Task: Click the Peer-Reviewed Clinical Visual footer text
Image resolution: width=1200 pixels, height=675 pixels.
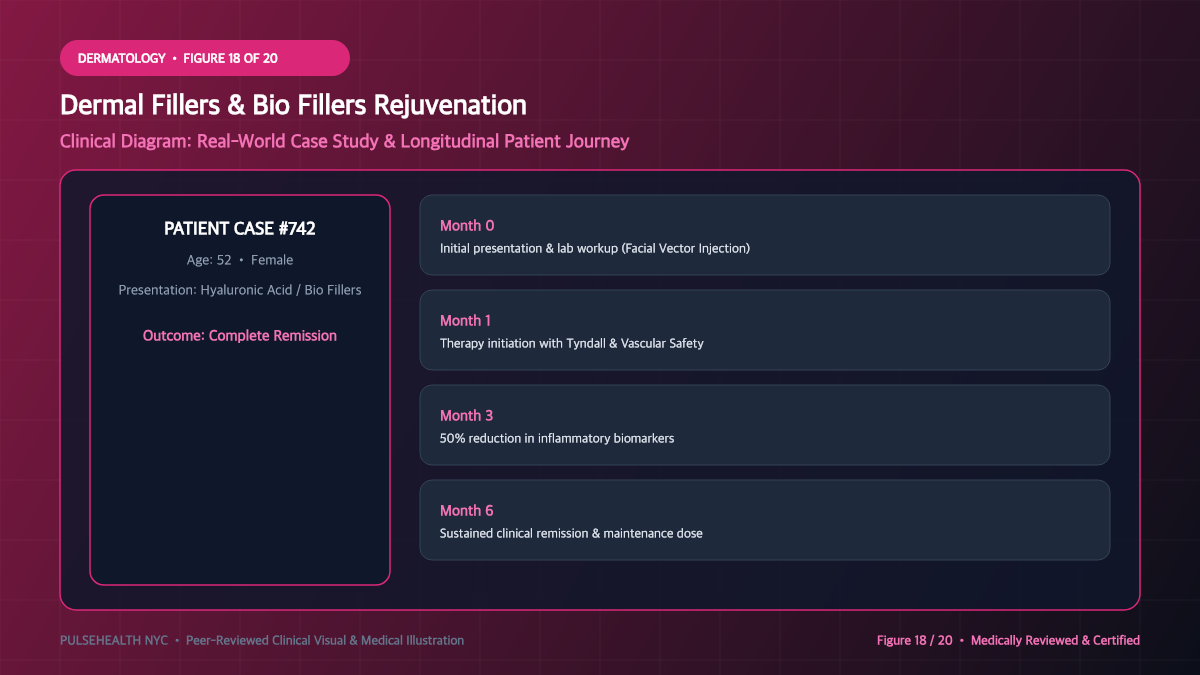Action: [325, 640]
